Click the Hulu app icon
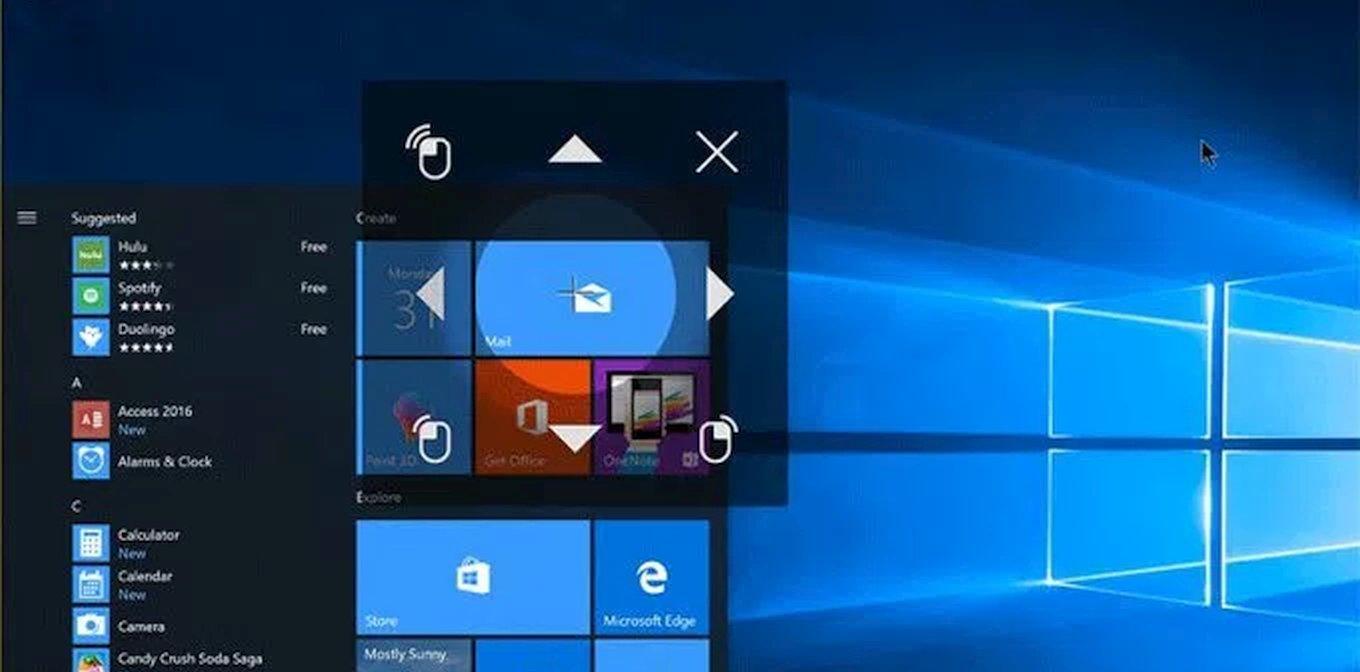 [91, 254]
